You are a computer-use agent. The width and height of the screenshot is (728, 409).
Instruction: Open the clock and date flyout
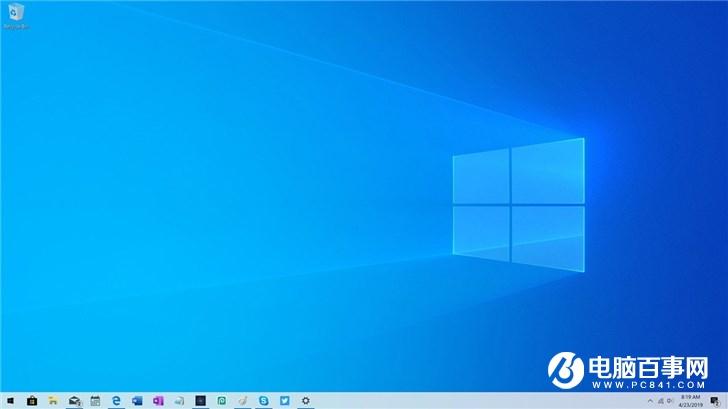coord(690,401)
